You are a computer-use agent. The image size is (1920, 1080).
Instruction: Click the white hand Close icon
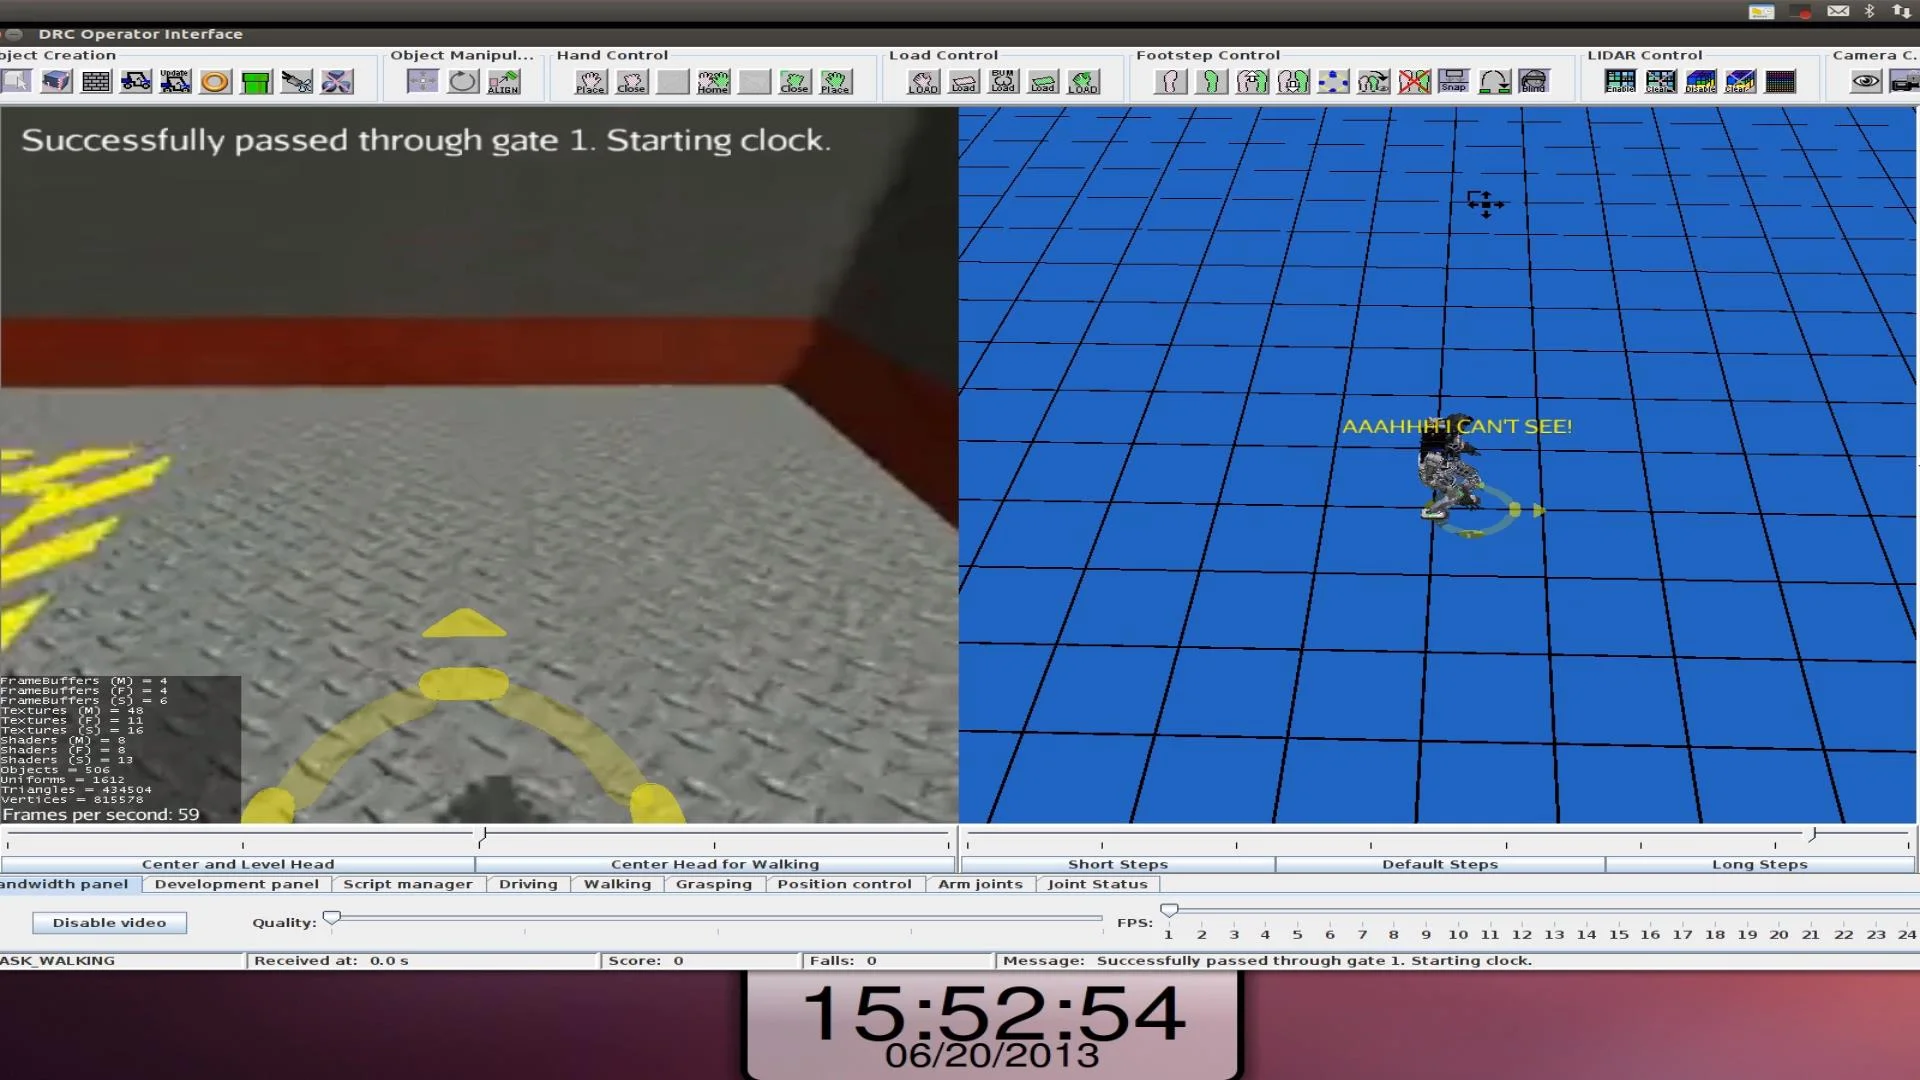[631, 82]
